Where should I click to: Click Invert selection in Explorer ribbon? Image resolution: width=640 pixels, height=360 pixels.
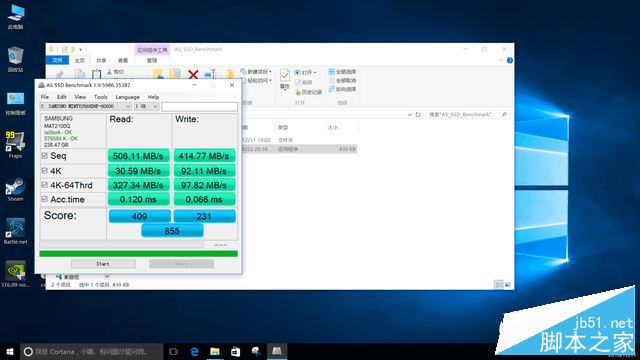tap(342, 89)
